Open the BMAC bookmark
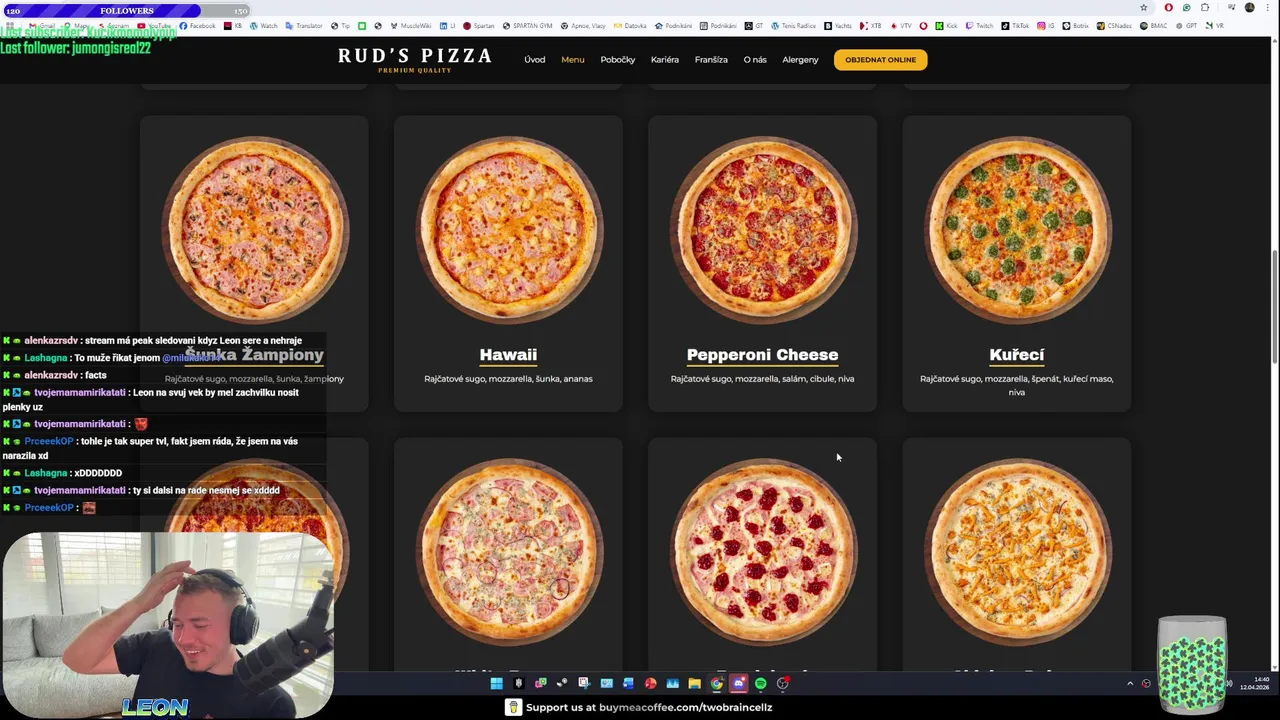Viewport: 1280px width, 720px height. pos(1153,26)
